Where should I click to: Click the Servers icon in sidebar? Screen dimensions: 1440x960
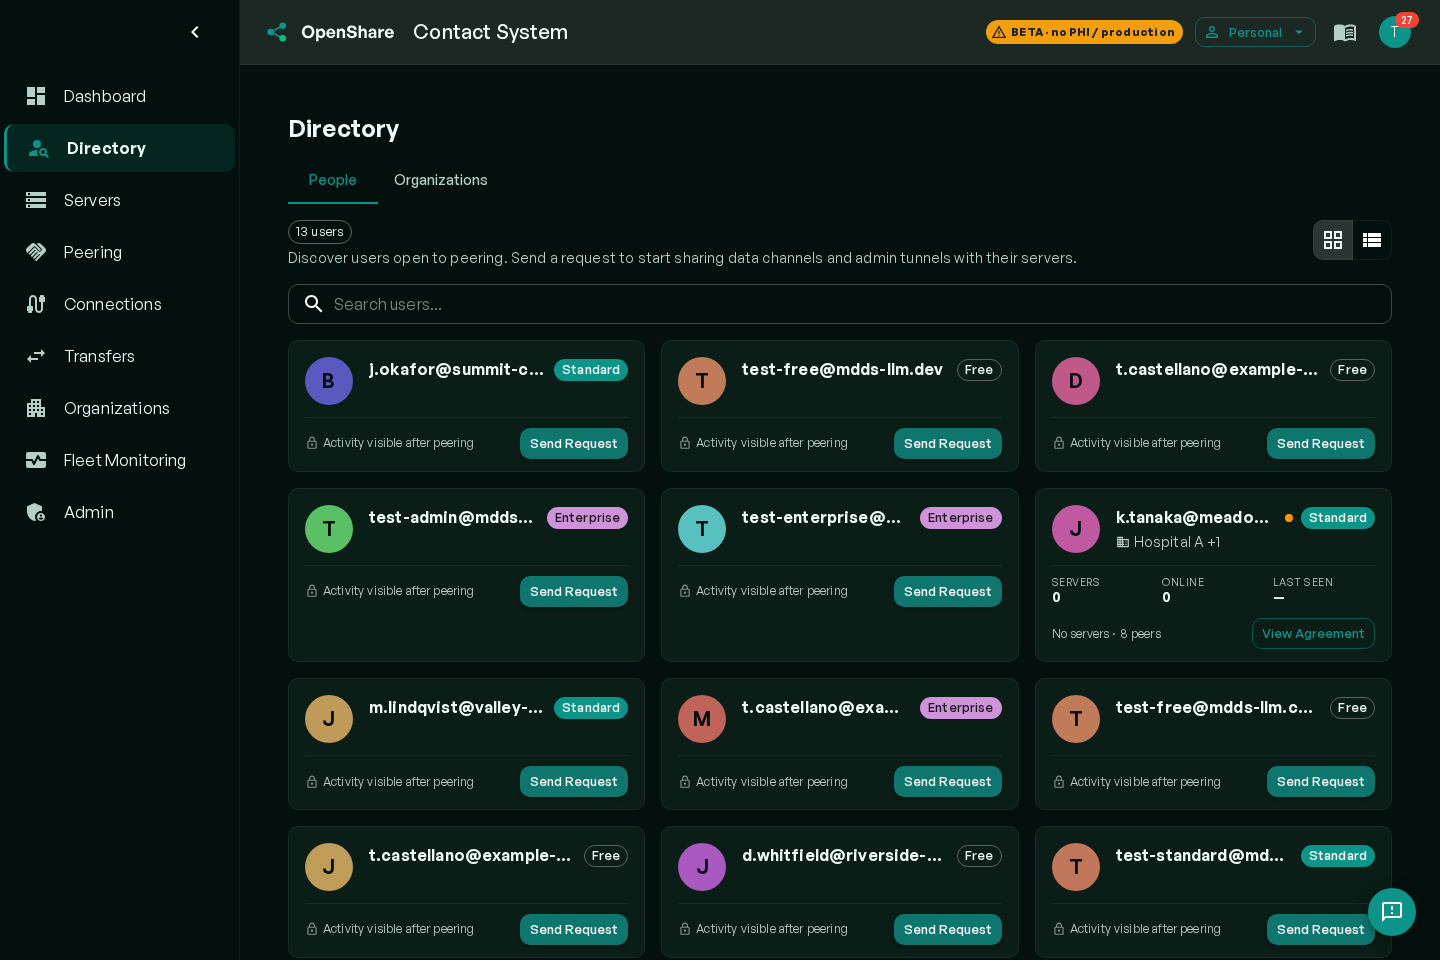point(36,200)
